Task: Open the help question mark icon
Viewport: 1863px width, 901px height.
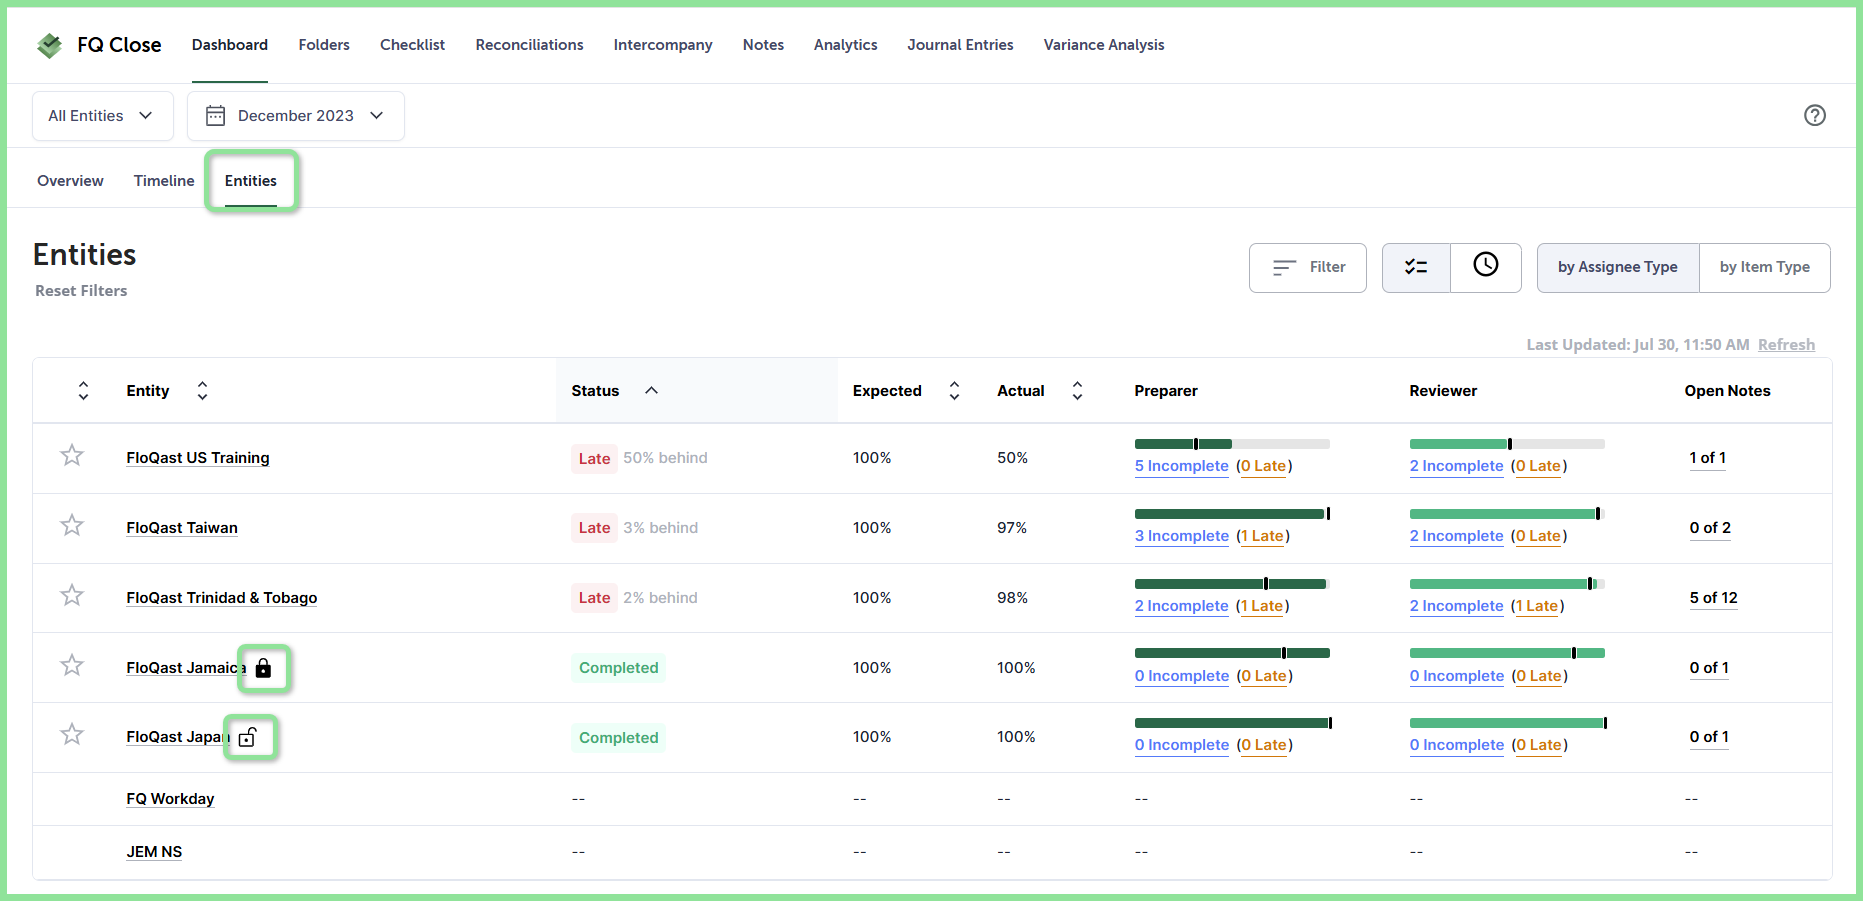Action: pyautogui.click(x=1815, y=116)
